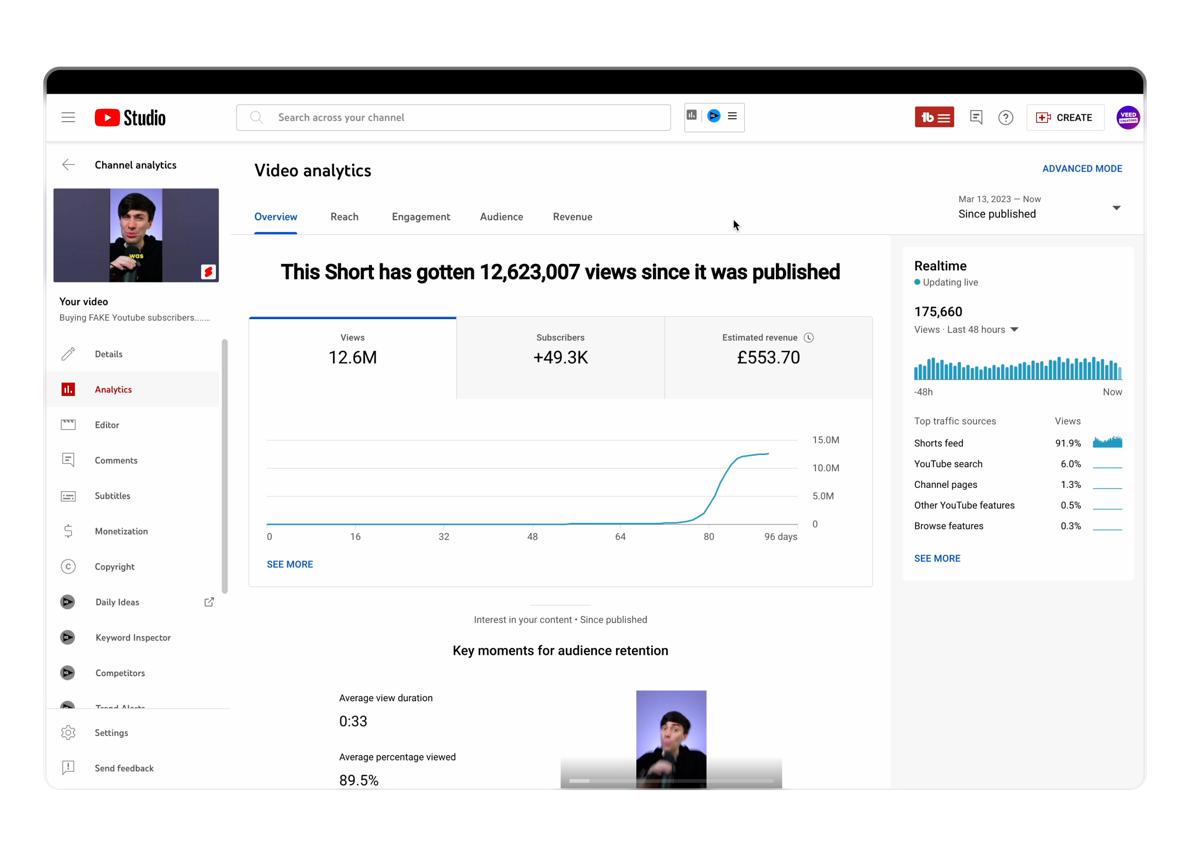Click the Comments sidebar icon
The image size is (1200, 860).
click(x=68, y=460)
